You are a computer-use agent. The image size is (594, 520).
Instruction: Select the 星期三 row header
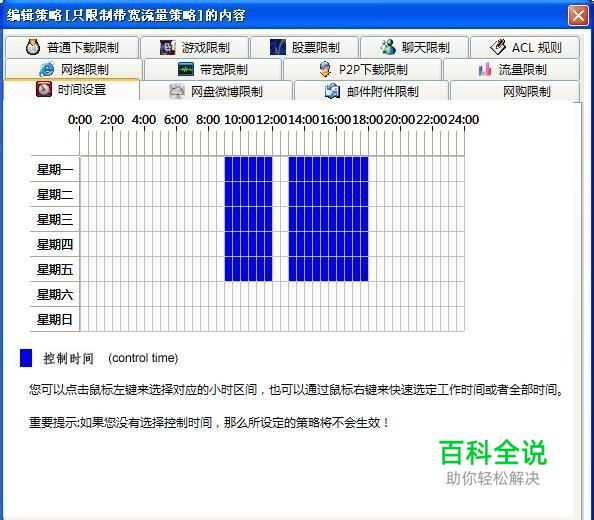[55, 219]
